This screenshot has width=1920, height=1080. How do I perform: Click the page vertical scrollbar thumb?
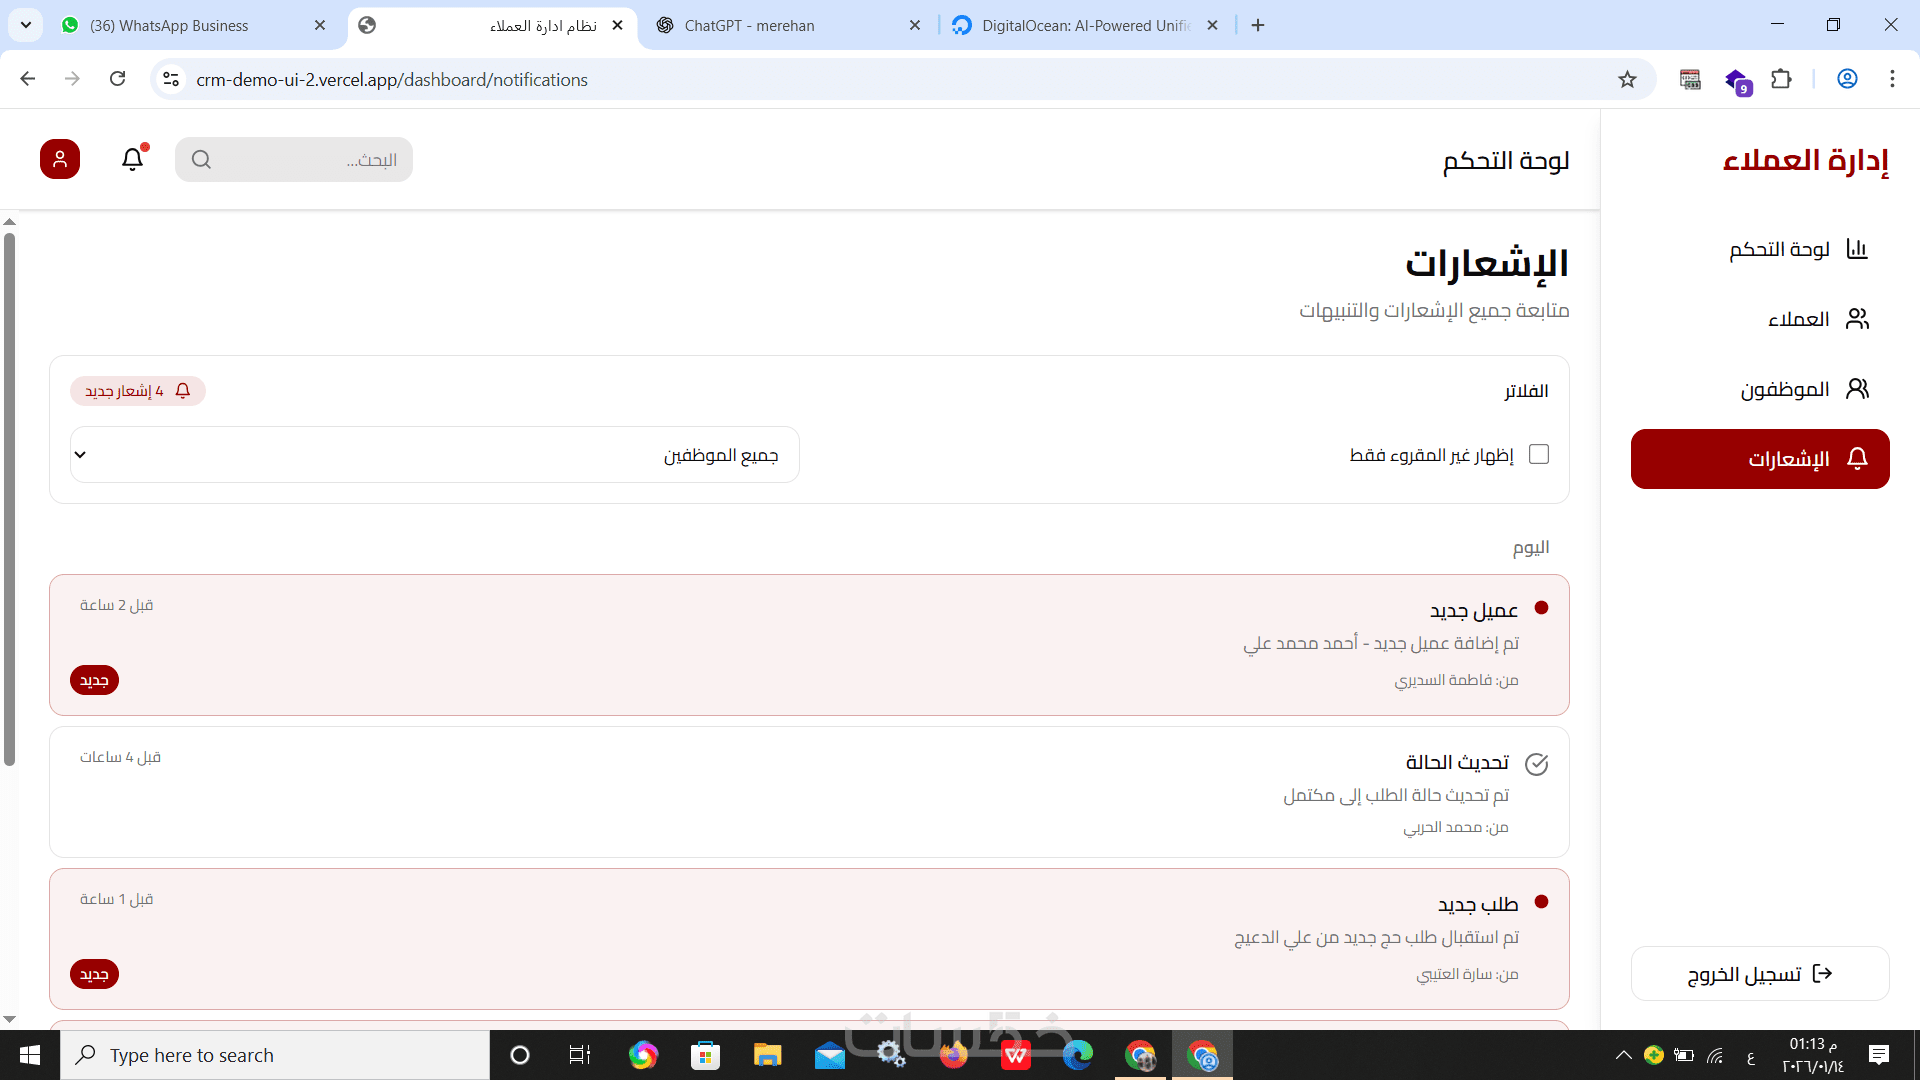tap(9, 500)
